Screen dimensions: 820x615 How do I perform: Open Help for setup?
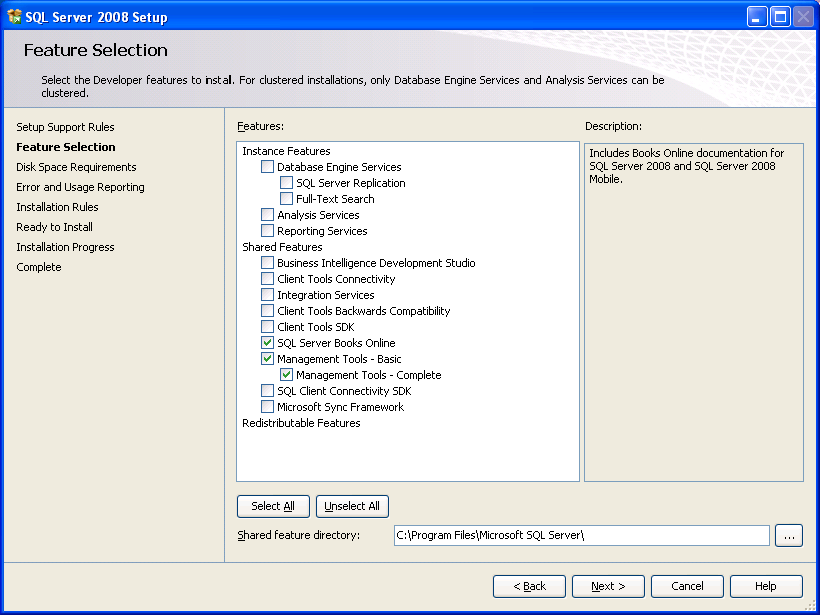766,586
